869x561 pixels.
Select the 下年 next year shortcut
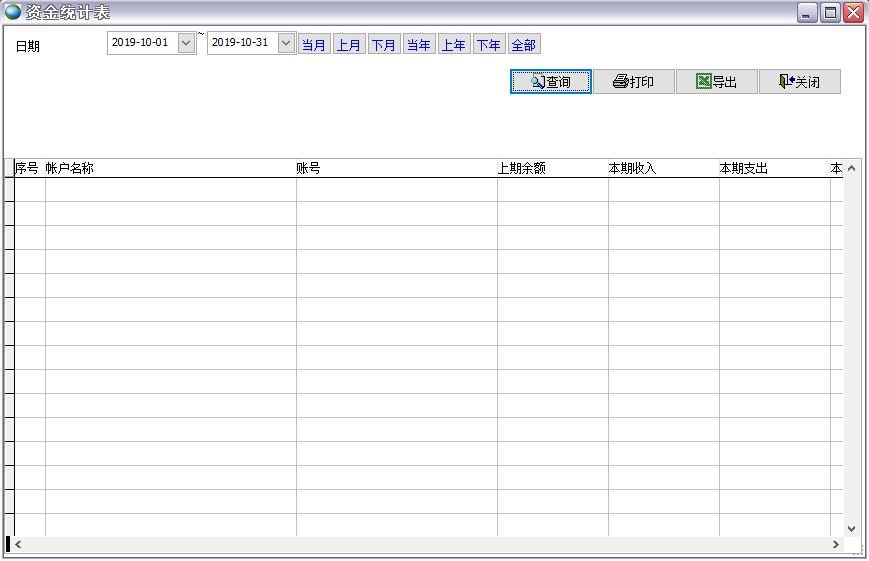tap(489, 45)
